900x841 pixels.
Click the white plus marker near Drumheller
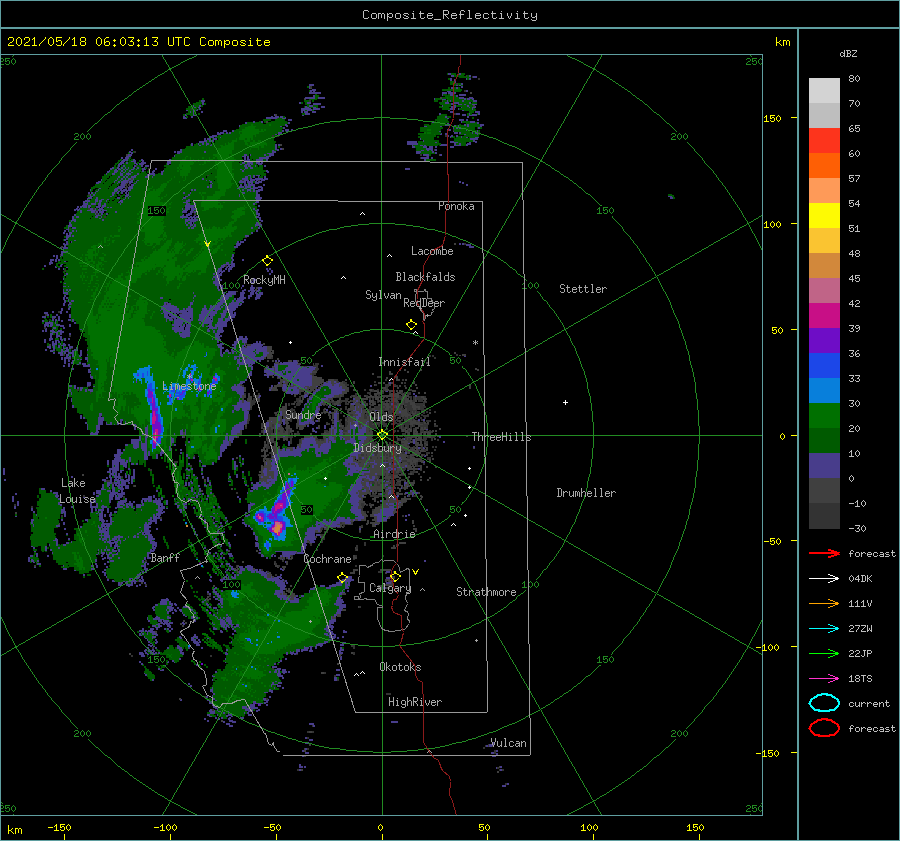(565, 402)
